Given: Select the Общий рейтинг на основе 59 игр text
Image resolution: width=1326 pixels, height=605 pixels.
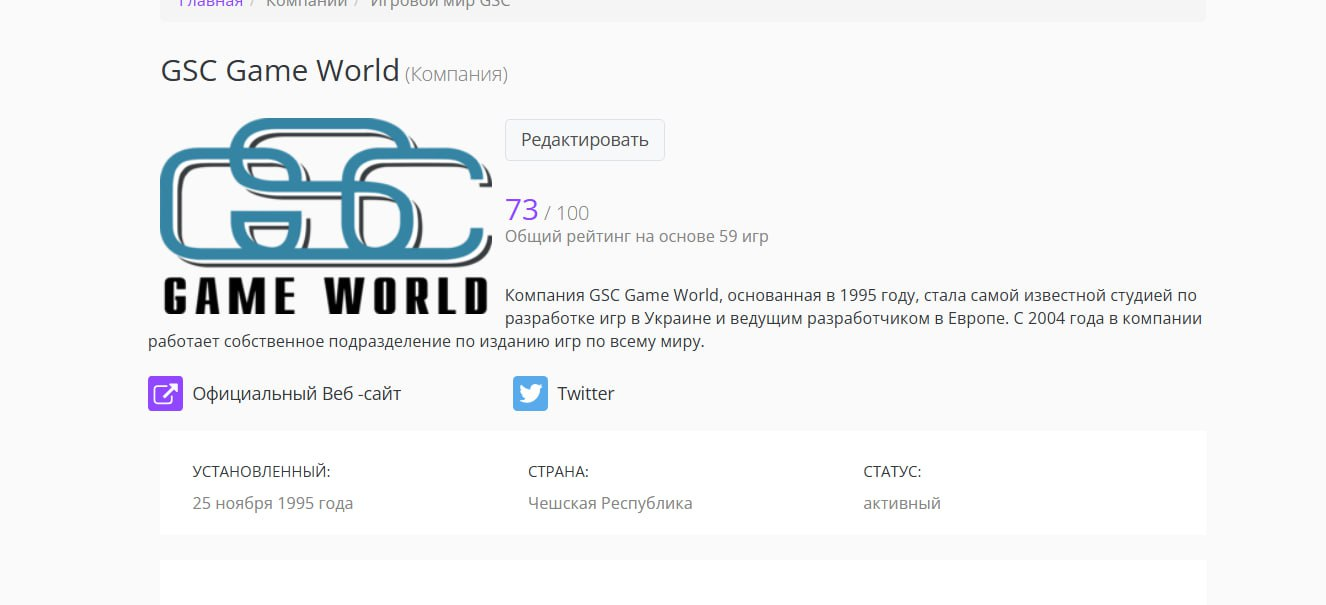Looking at the screenshot, I should tap(637, 237).
